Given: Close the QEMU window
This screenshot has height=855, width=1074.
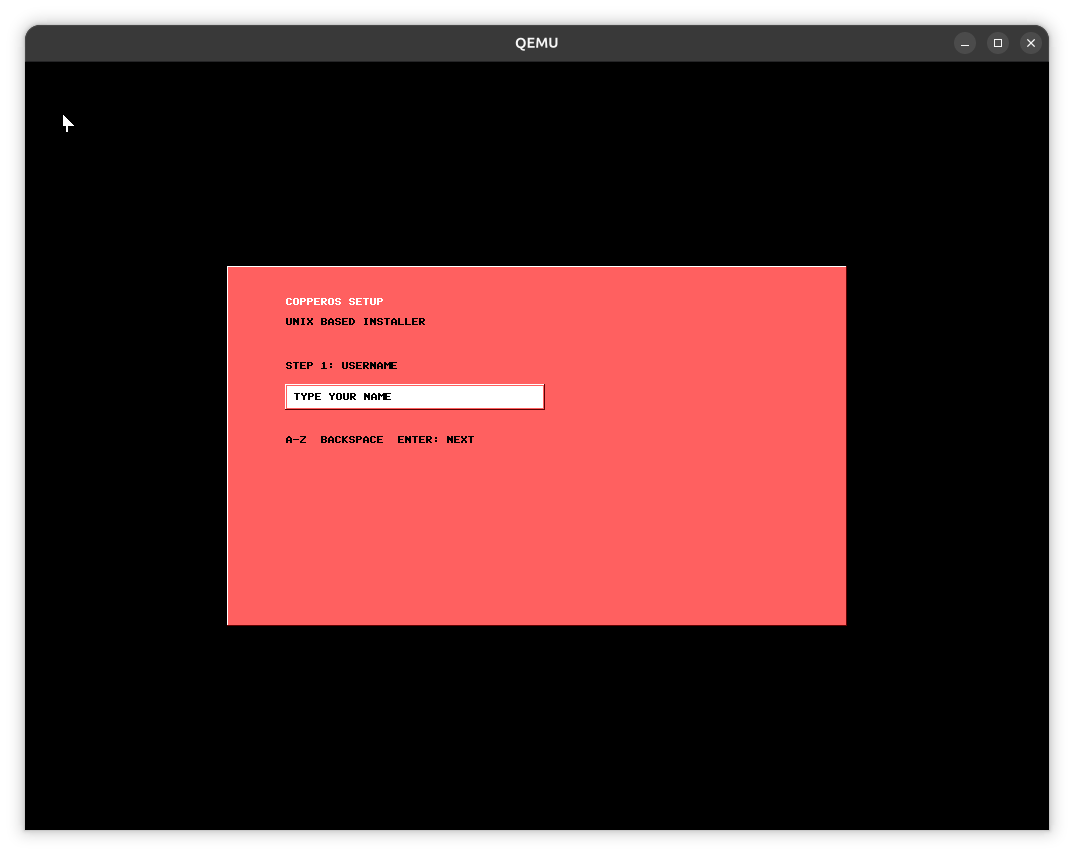Looking at the screenshot, I should click(x=1030, y=43).
